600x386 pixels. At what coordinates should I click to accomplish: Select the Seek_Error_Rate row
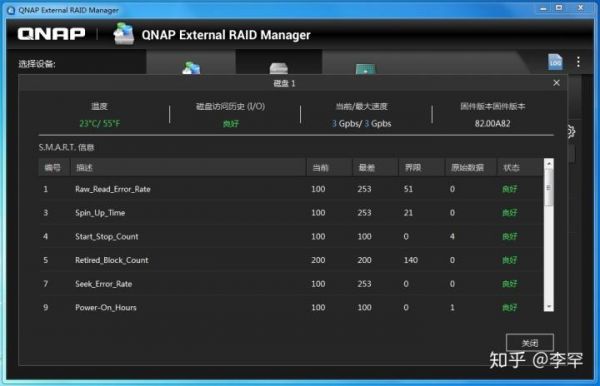coord(291,284)
